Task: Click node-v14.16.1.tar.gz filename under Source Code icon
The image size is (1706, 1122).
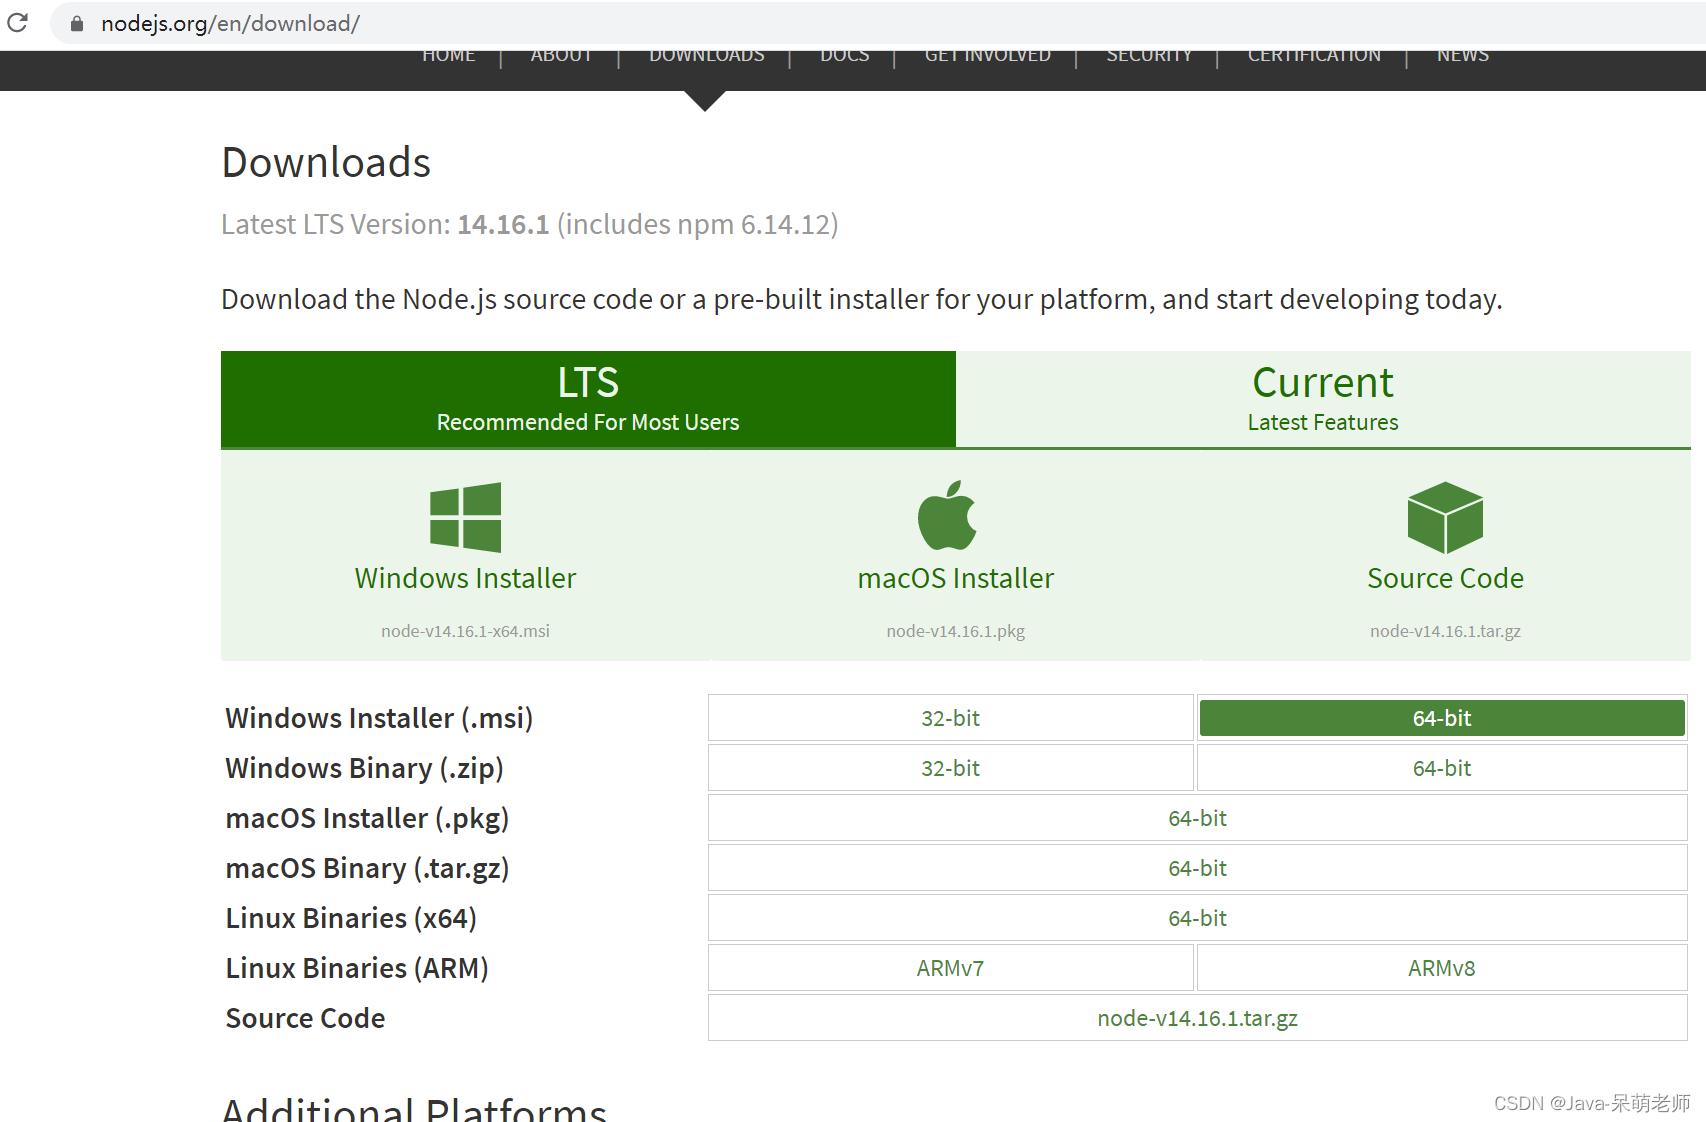Action: pos(1445,631)
